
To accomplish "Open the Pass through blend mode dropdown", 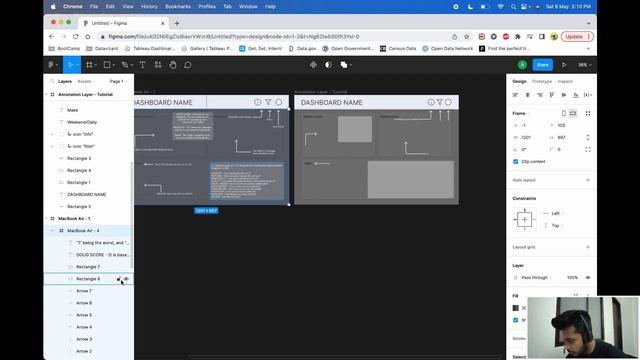I will point(536,277).
